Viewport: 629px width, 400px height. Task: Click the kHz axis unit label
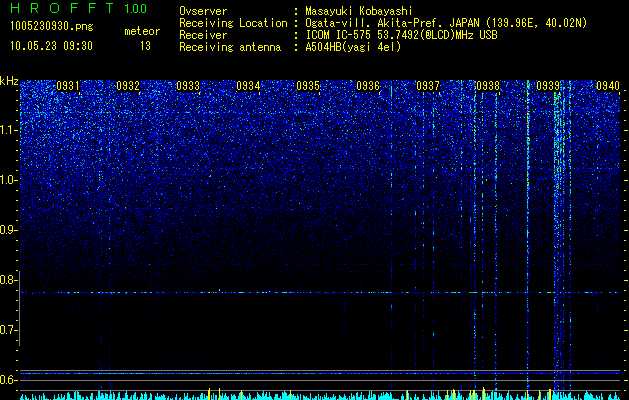[x=9, y=81]
